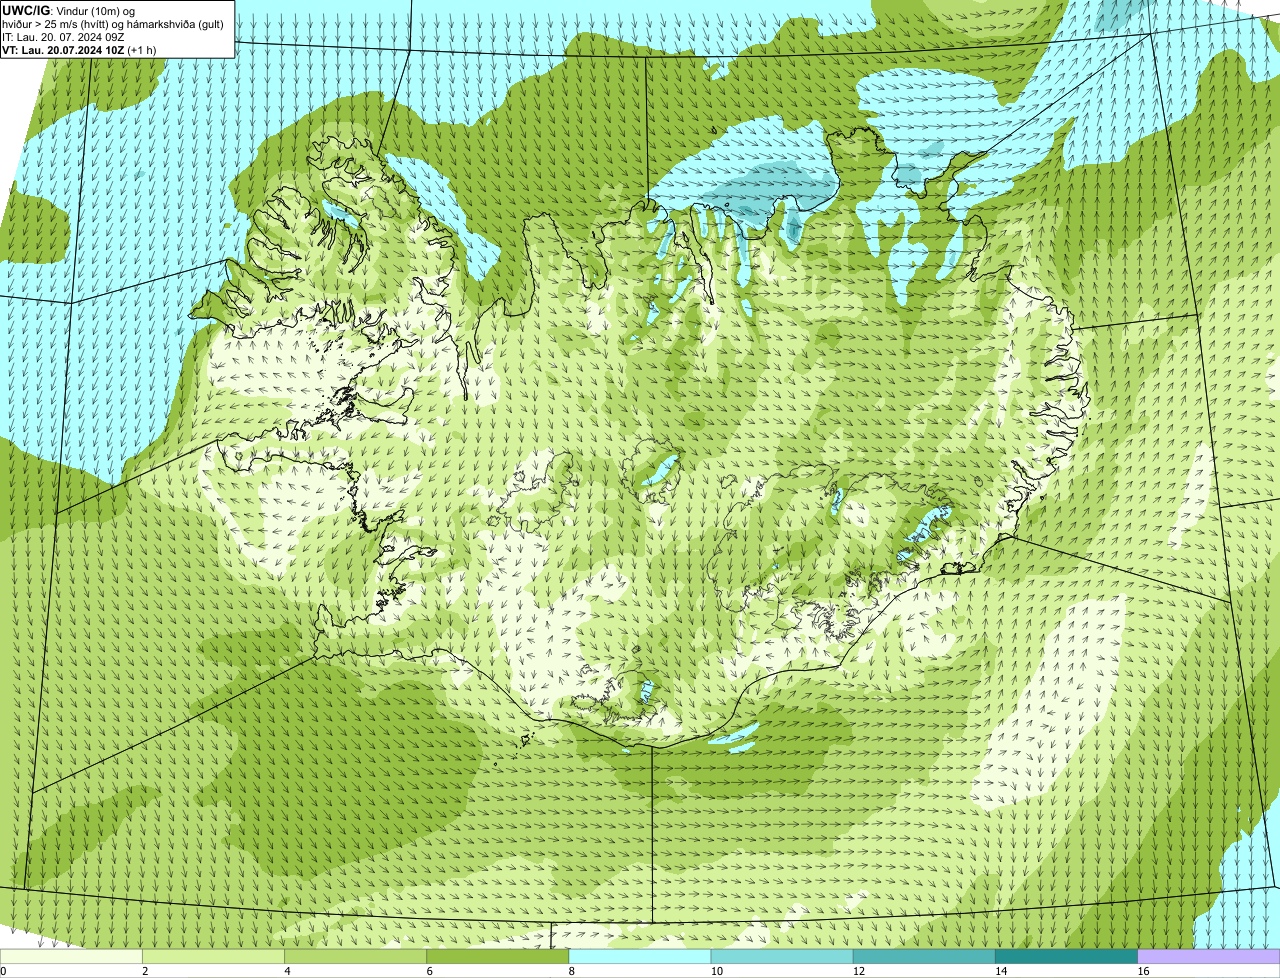Click the dark teal 14–16 m/s legend swatch
The image size is (1280, 978).
[x=1066, y=956]
